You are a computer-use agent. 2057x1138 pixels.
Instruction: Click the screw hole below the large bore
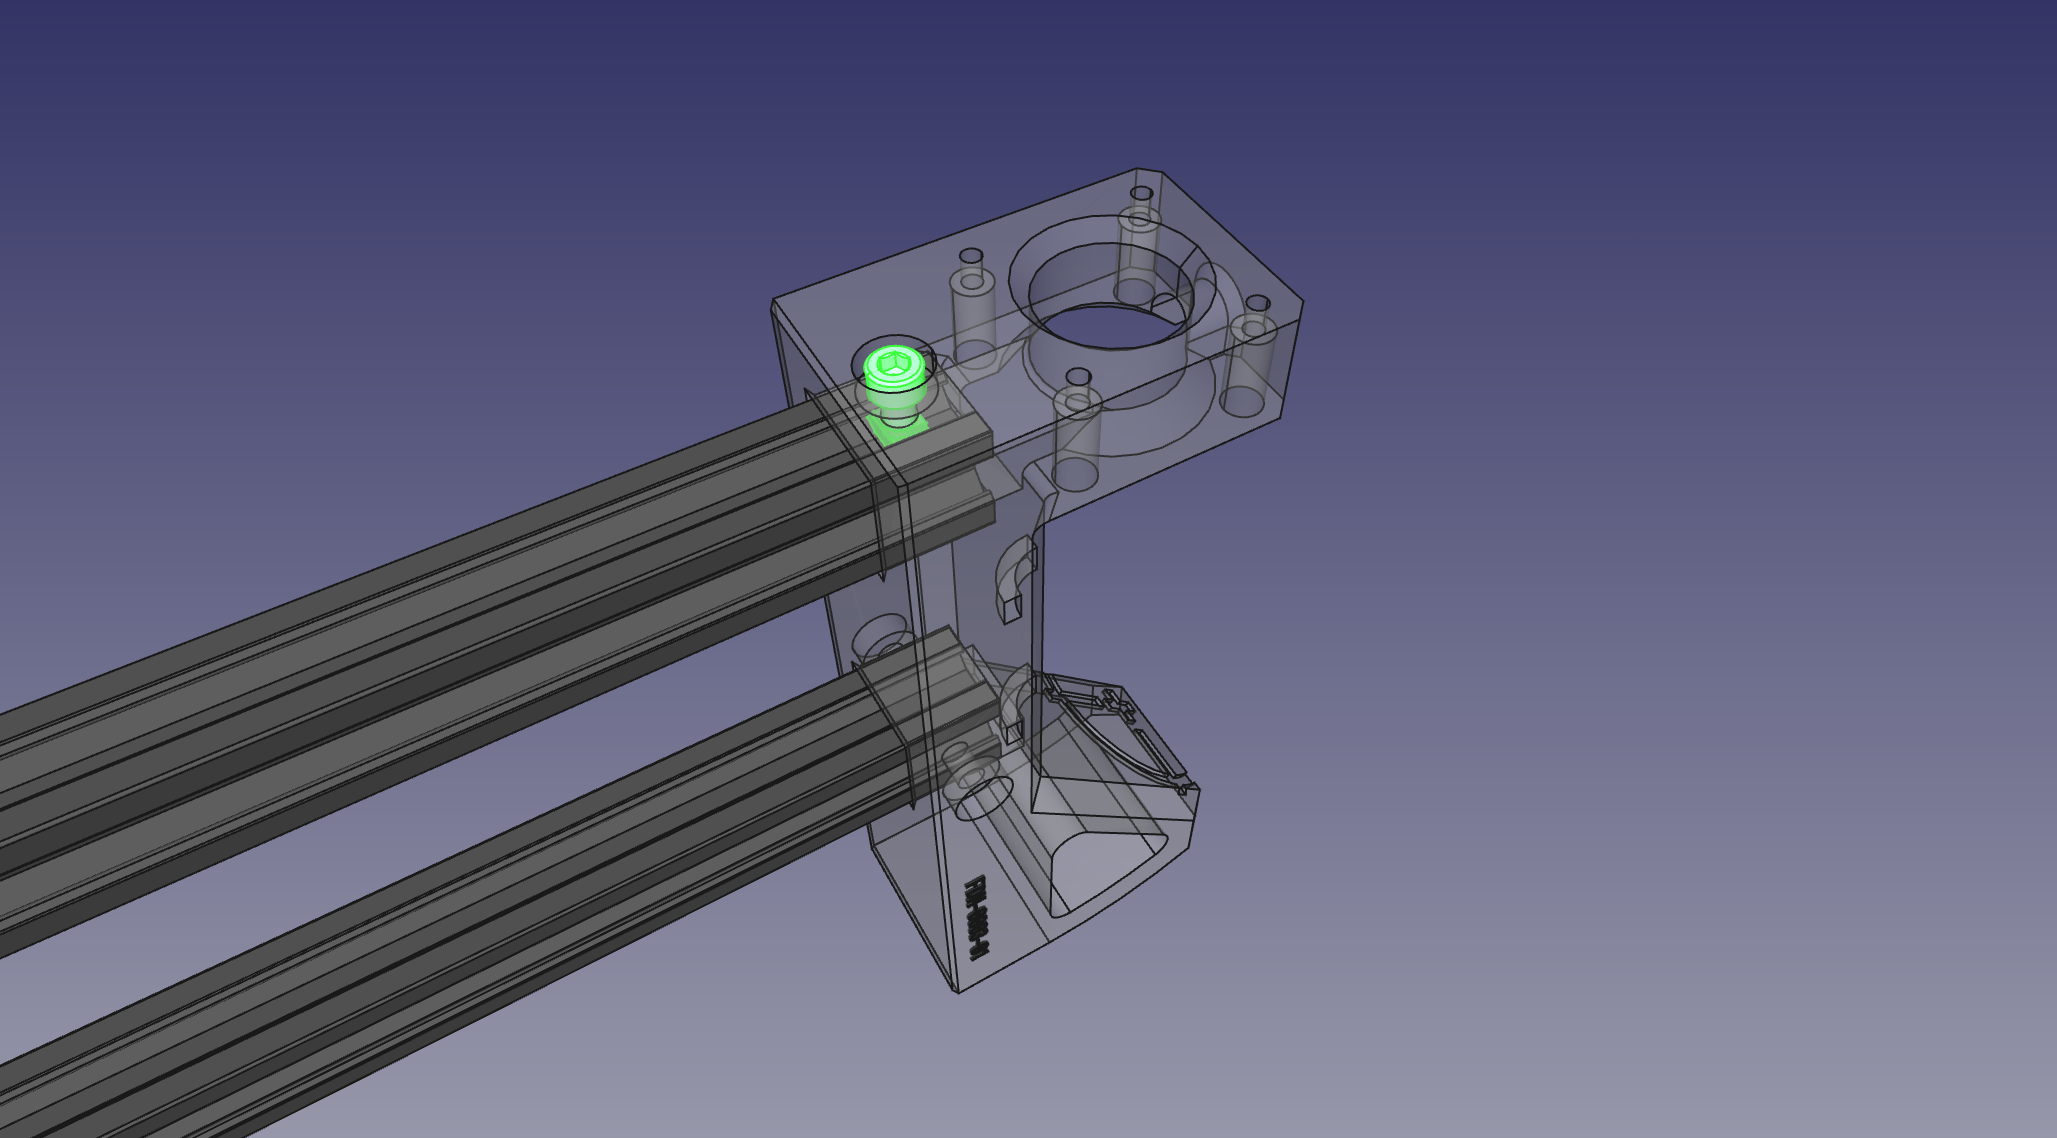(x=1077, y=378)
